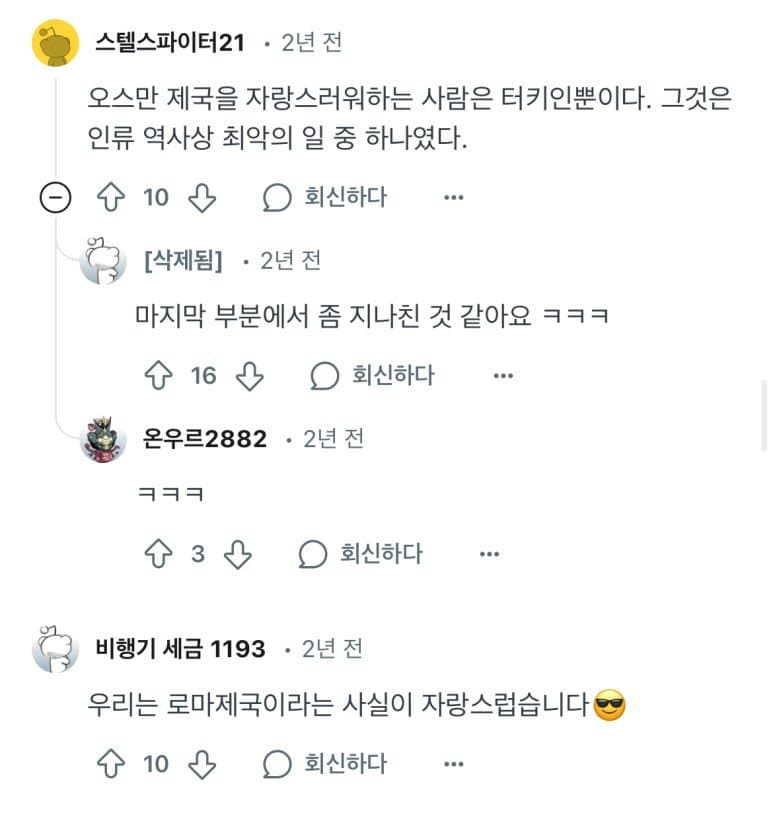This screenshot has width=773, height=817.
Task: Downvote 비행기 세금 1193's comment
Action: (x=203, y=764)
